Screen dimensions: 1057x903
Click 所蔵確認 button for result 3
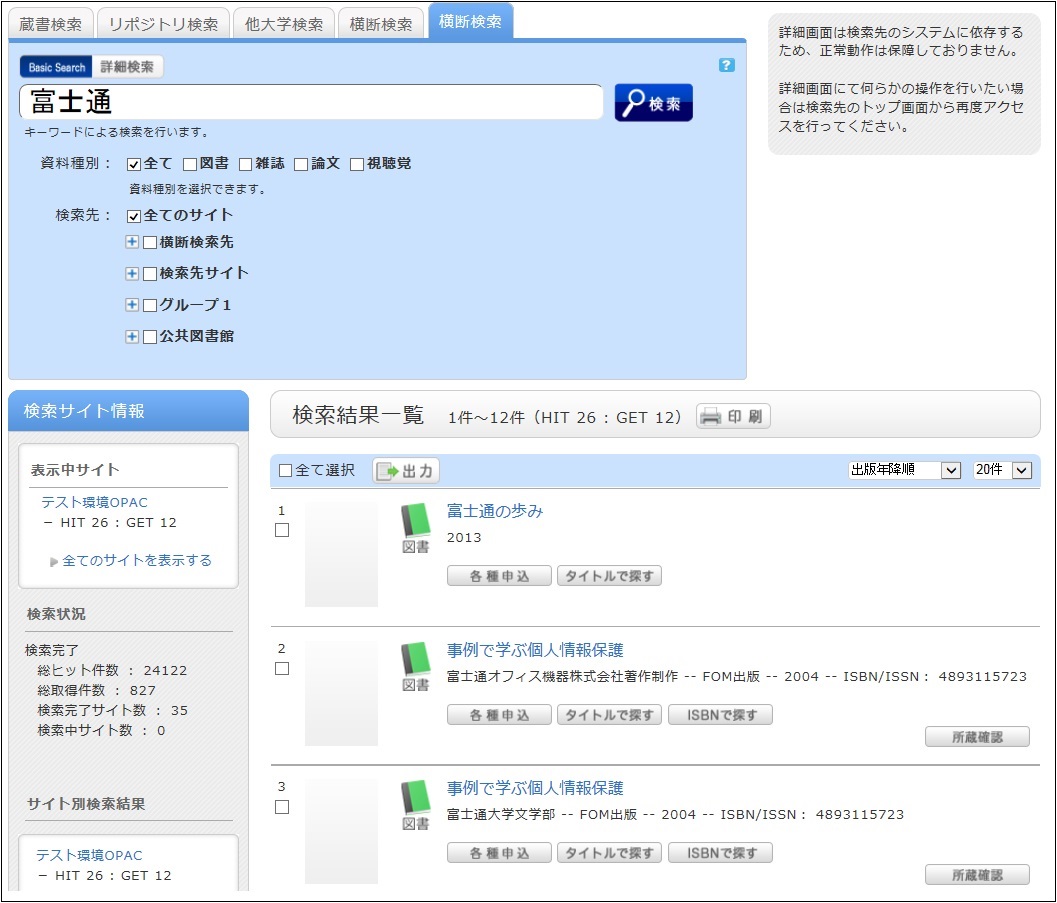pyautogui.click(x=977, y=875)
